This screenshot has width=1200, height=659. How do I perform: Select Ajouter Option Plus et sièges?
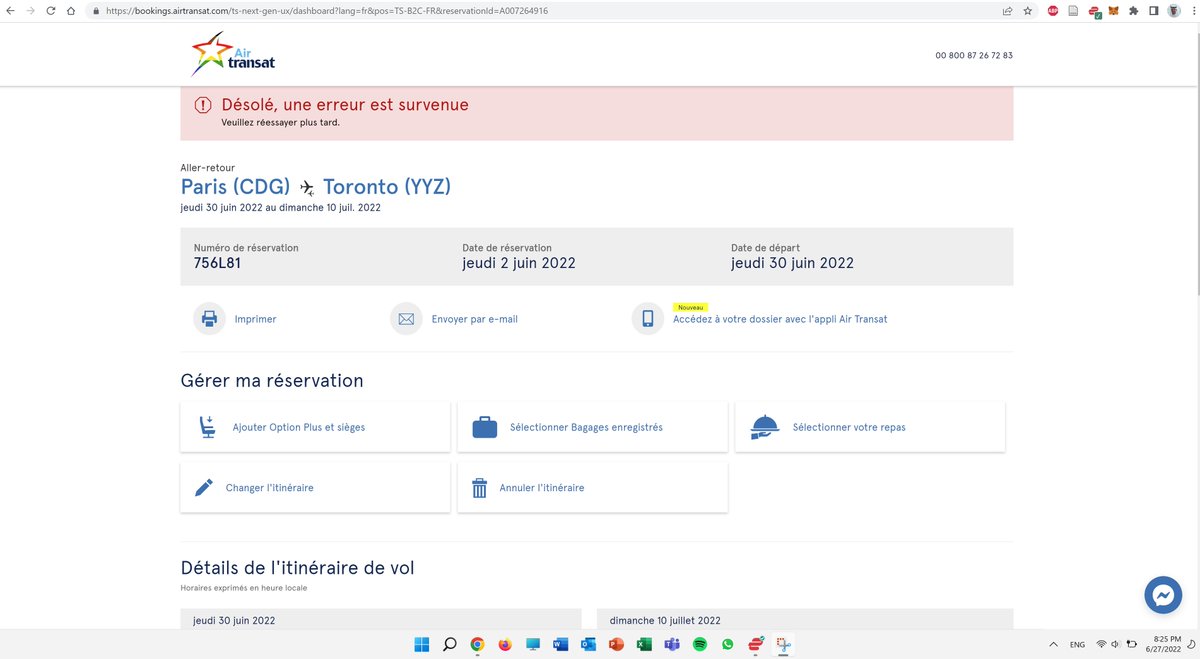(x=315, y=427)
